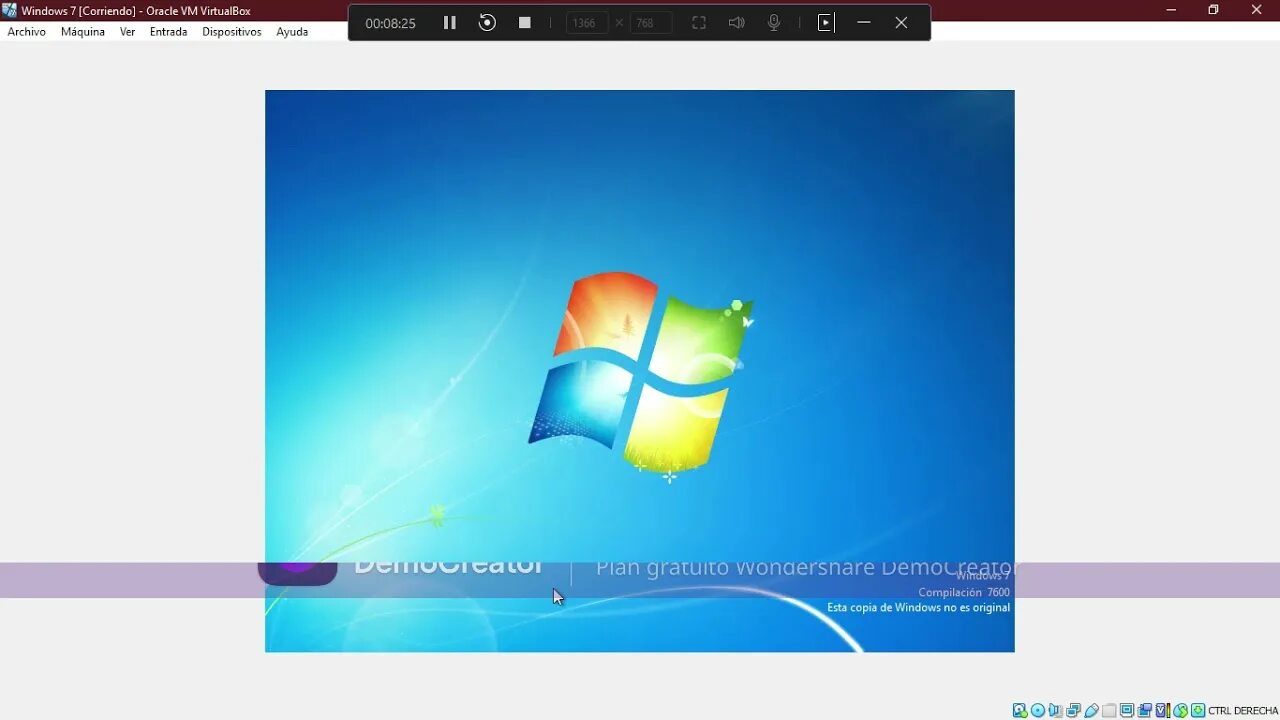This screenshot has width=1280, height=720.
Task: Pause the screen recording
Action: (450, 22)
